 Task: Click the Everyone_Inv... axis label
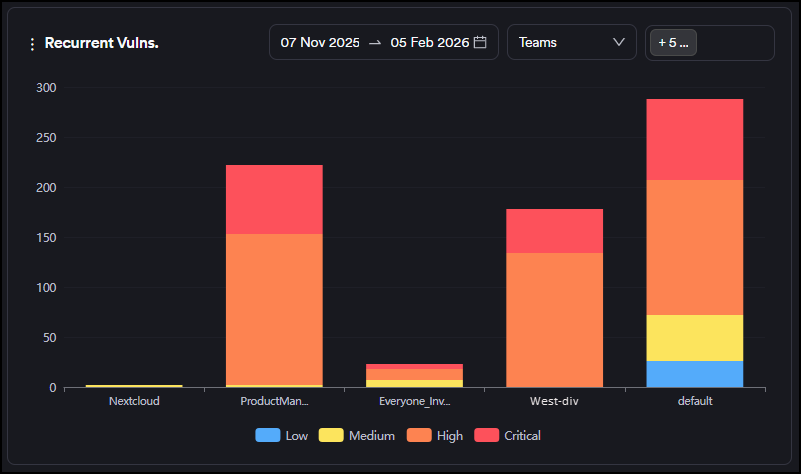click(414, 402)
